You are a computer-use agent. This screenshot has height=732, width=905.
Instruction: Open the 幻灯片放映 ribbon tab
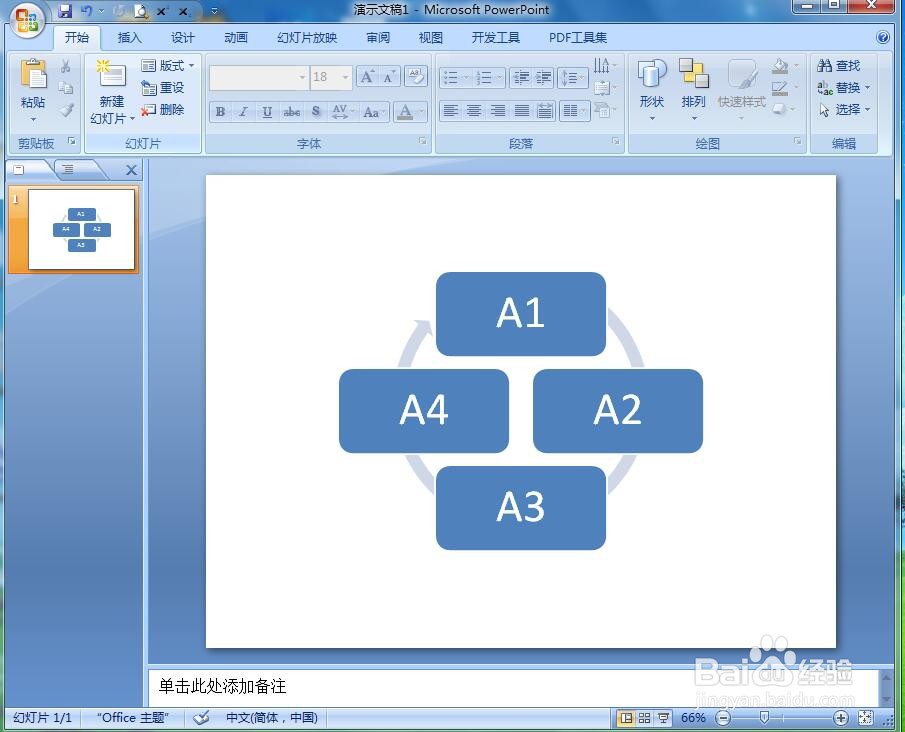(307, 38)
